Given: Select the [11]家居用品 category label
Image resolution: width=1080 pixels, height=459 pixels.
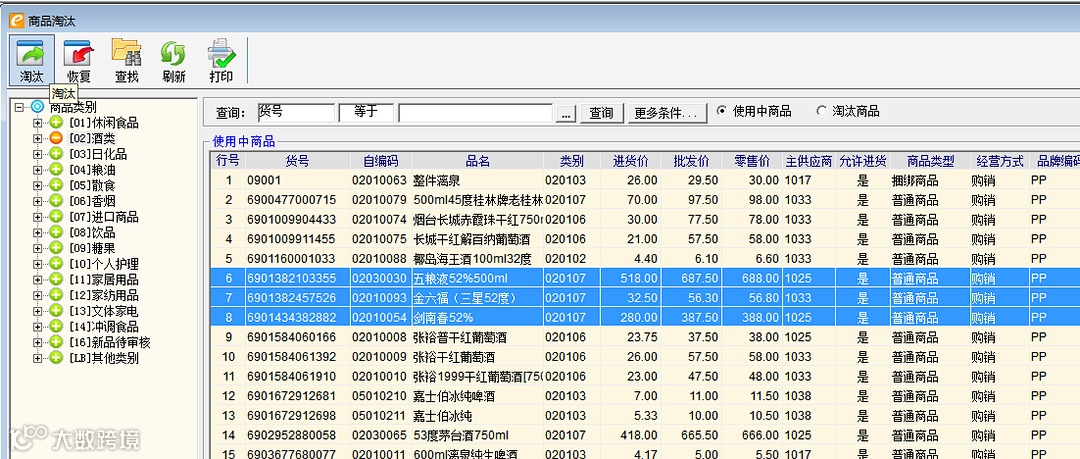Looking at the screenshot, I should pyautogui.click(x=103, y=280).
